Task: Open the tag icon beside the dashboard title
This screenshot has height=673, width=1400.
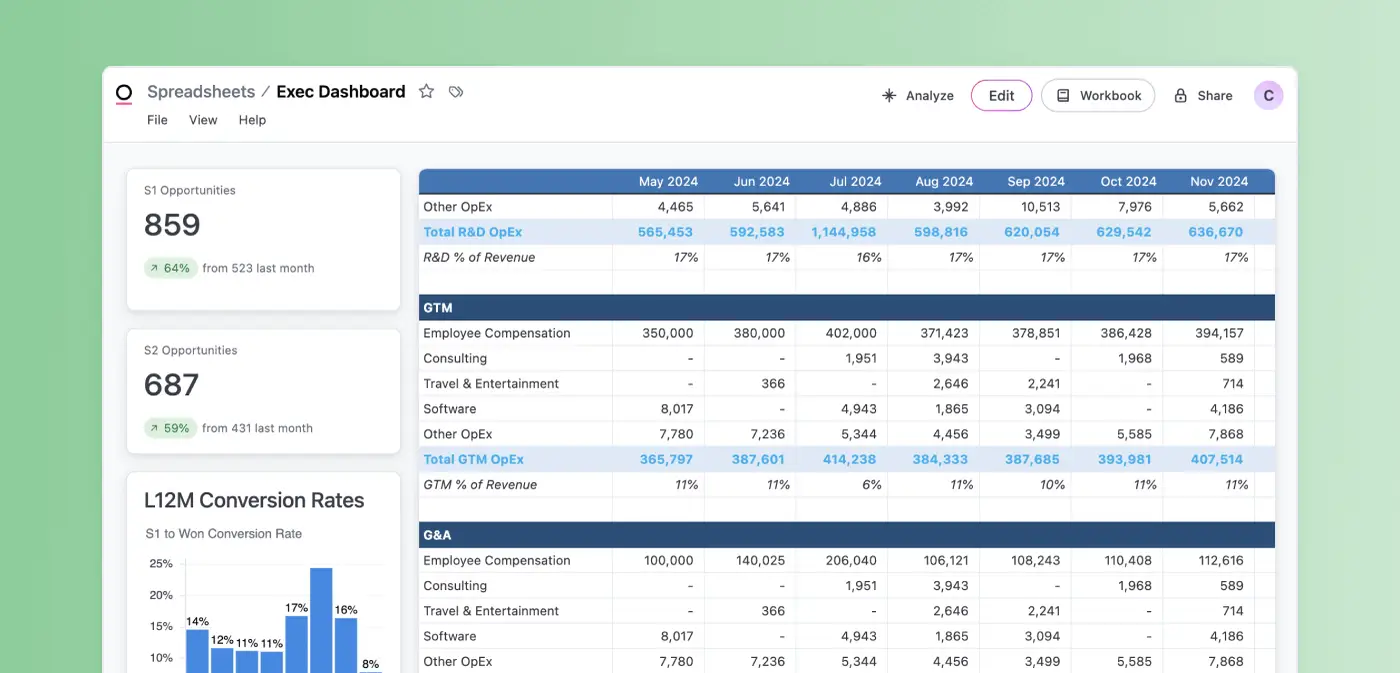Action: (456, 91)
